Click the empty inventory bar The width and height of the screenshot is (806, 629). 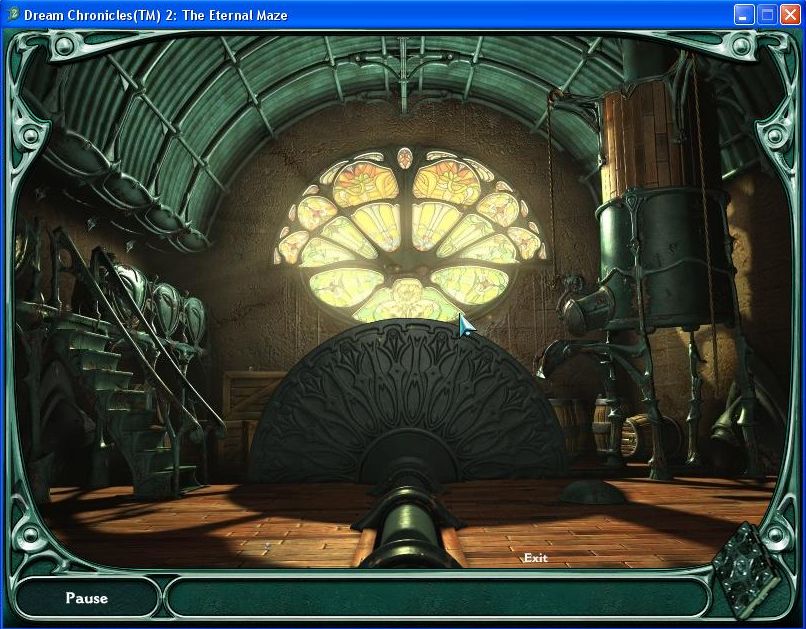(438, 598)
